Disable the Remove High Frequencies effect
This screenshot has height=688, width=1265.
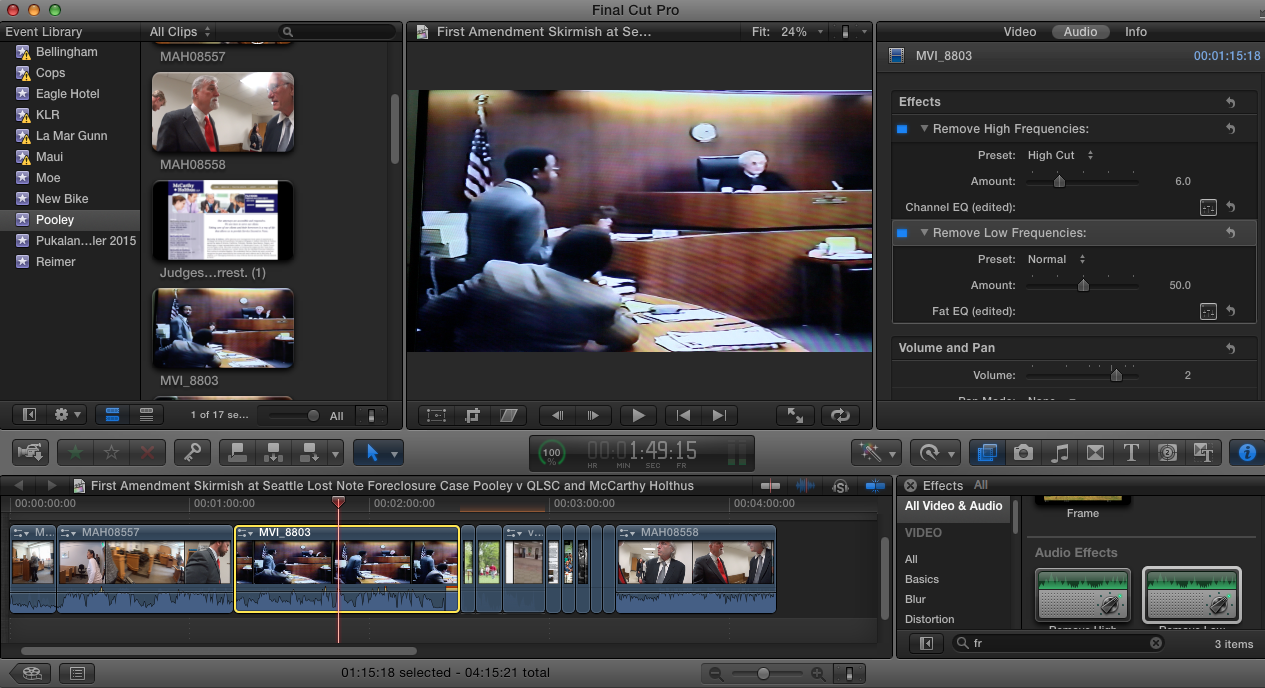tap(902, 129)
